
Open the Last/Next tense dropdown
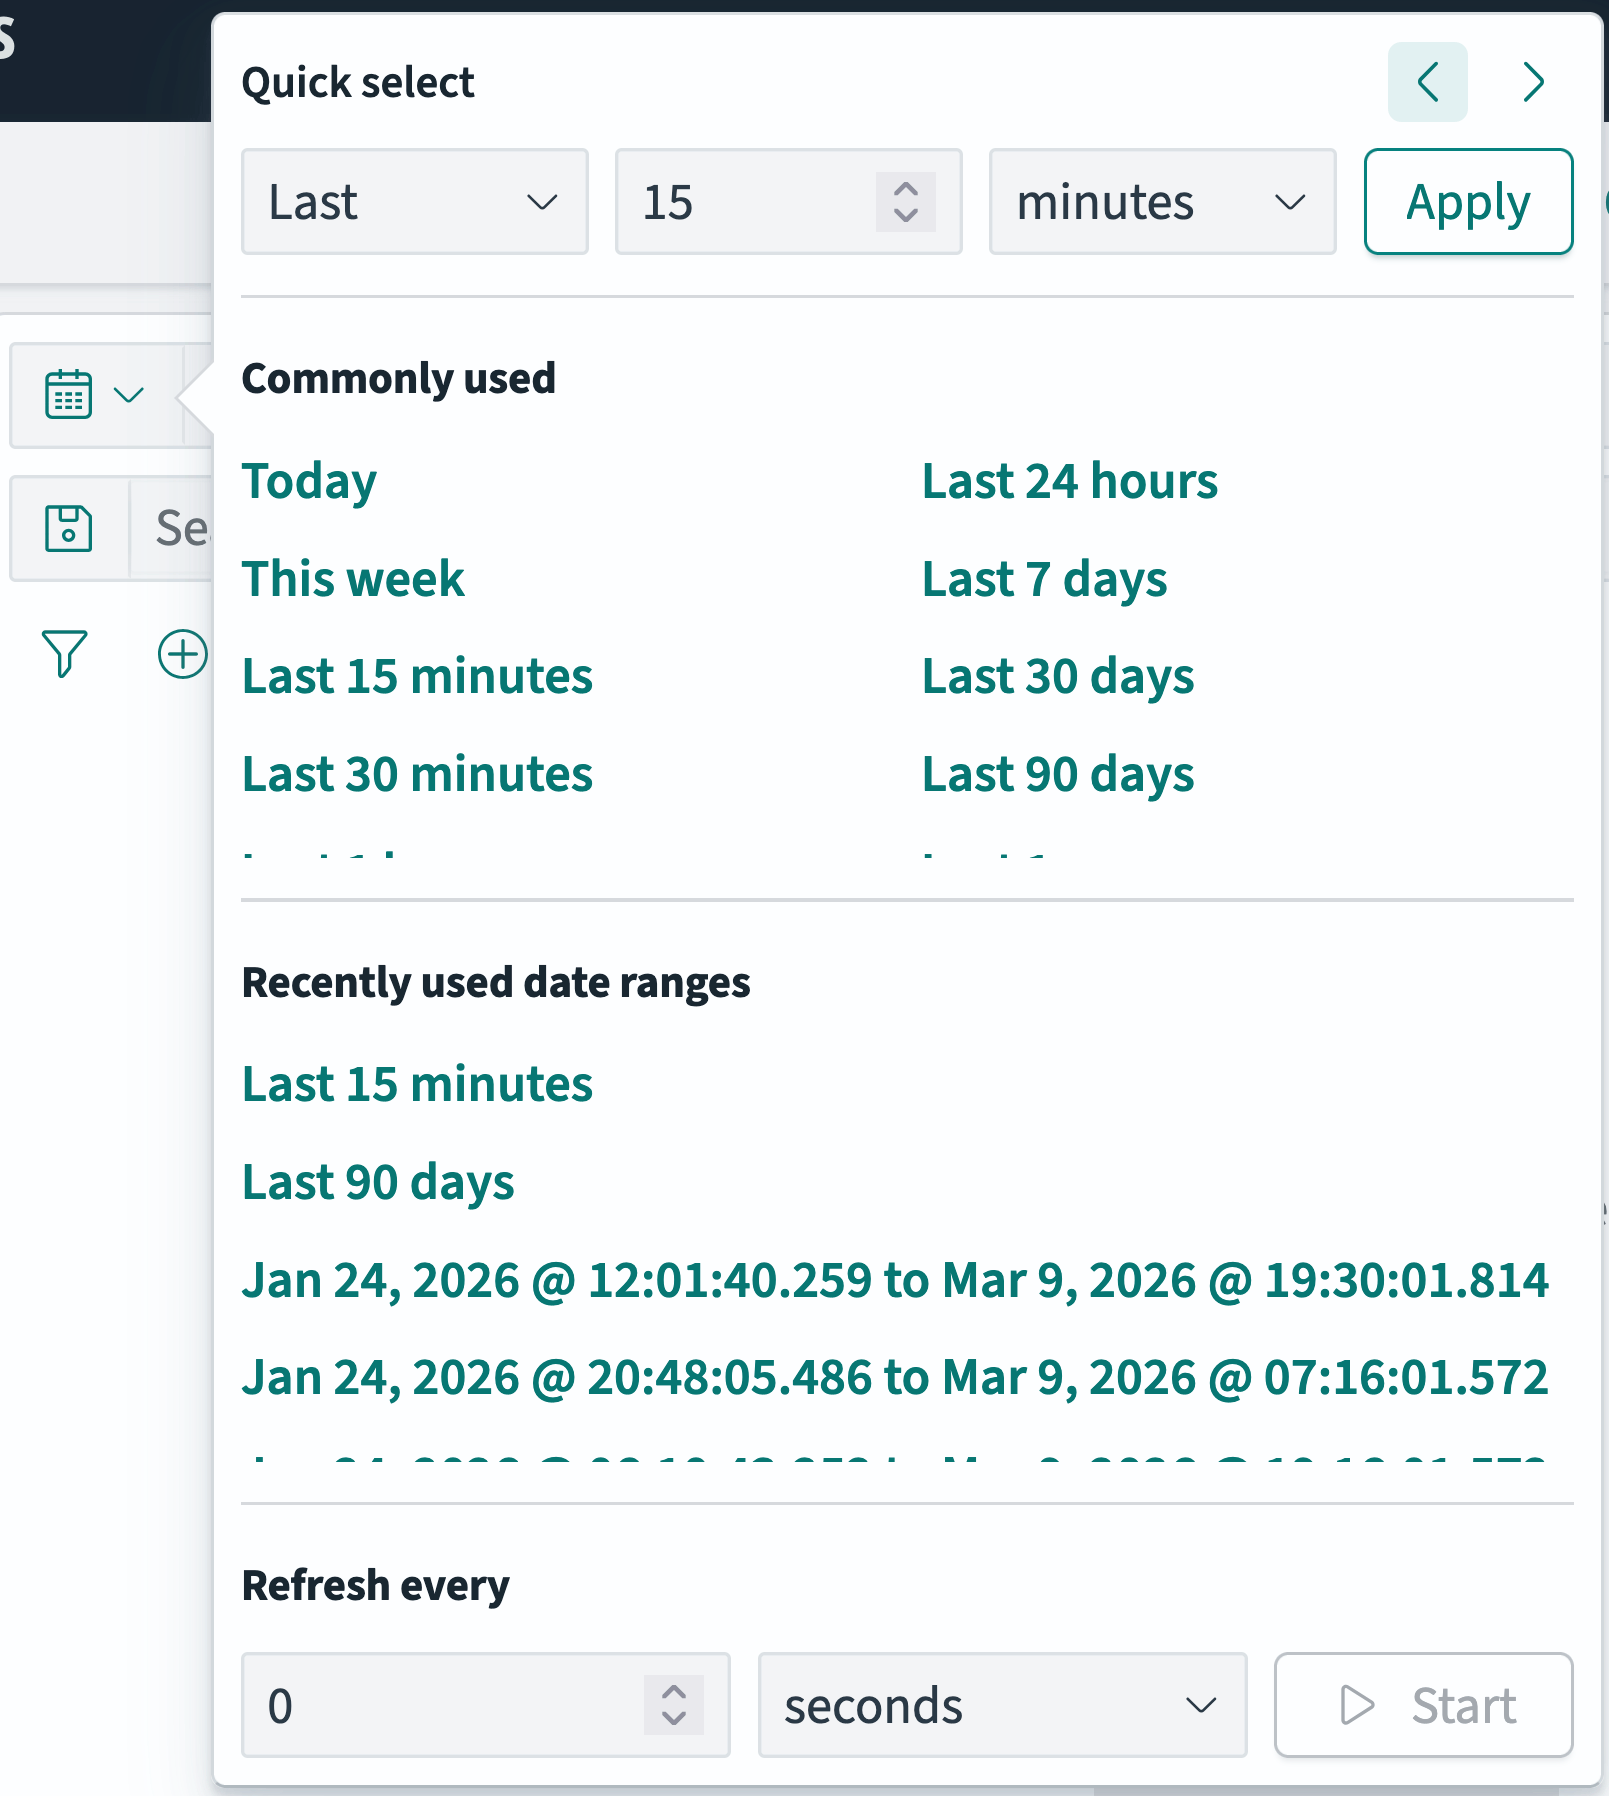tap(414, 202)
